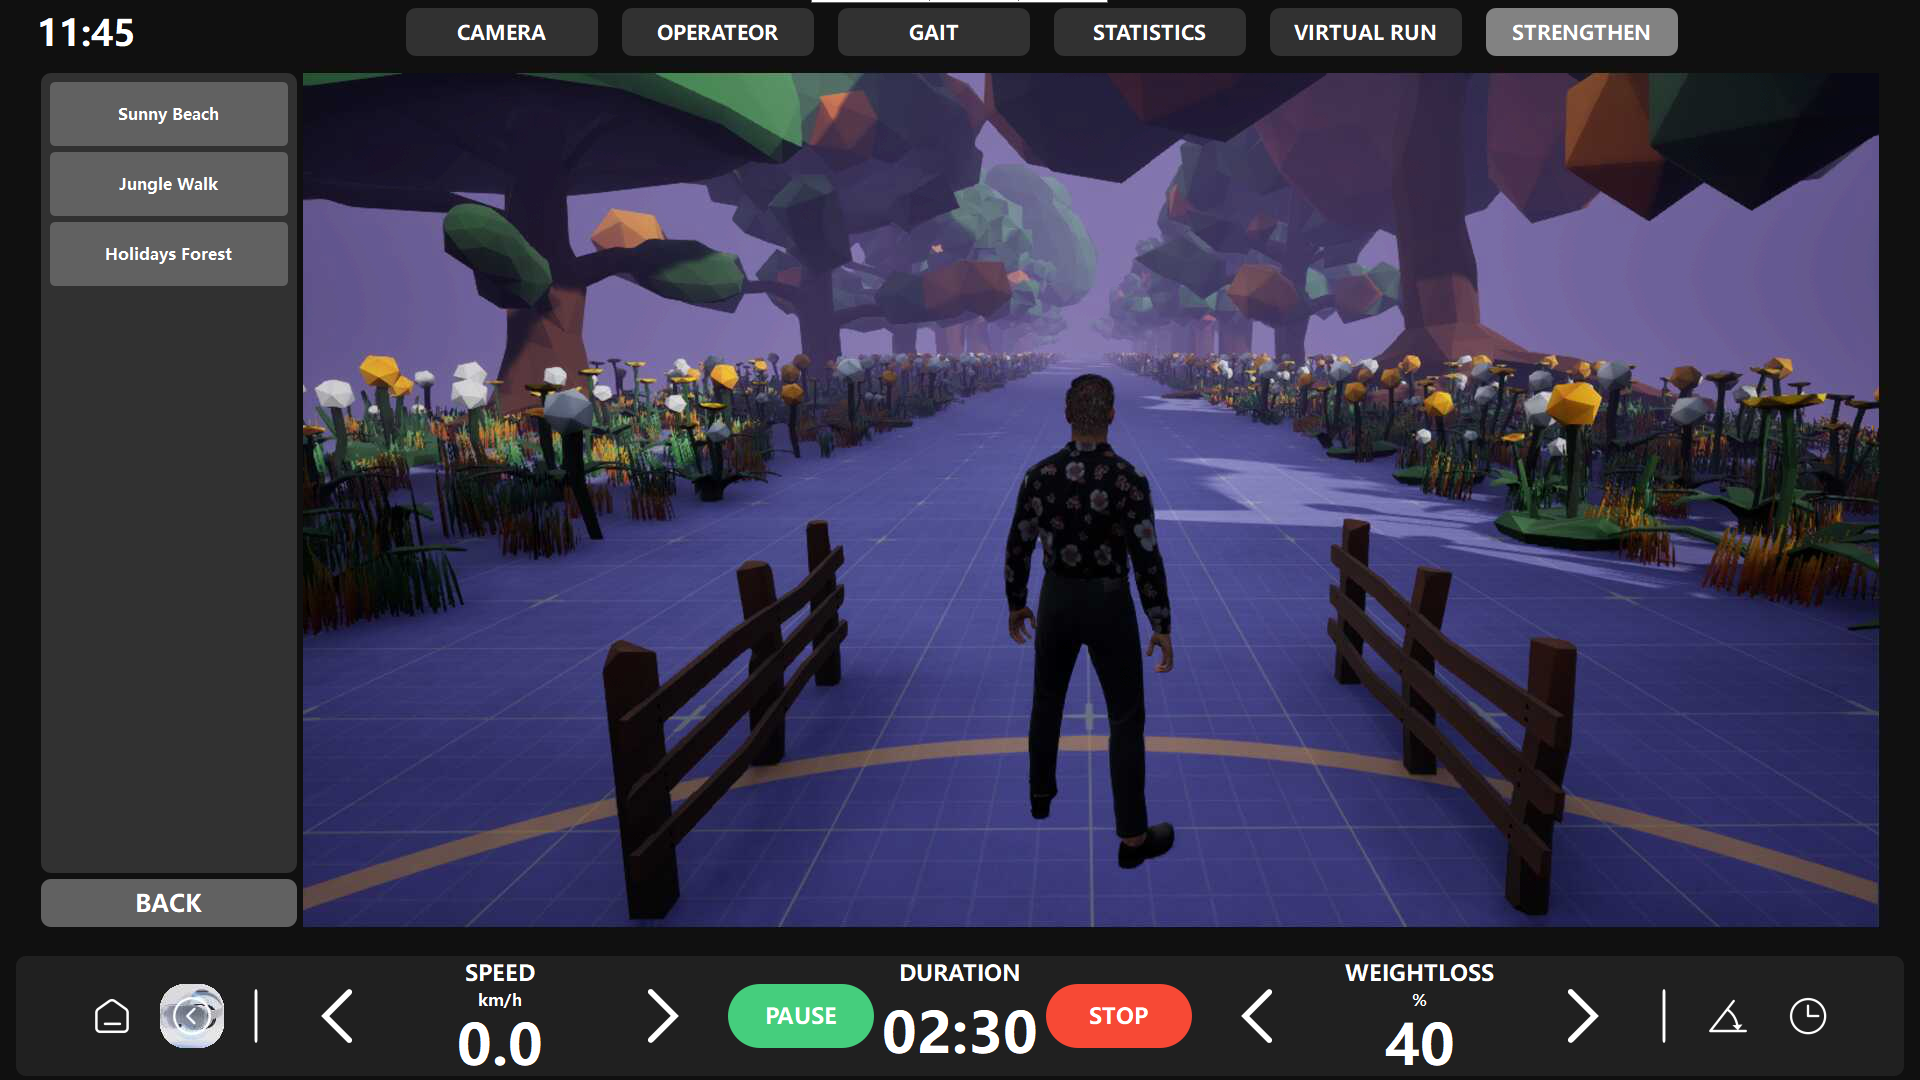Screen dimensions: 1920x1080
Task: Pause the running session
Action: (x=800, y=1016)
